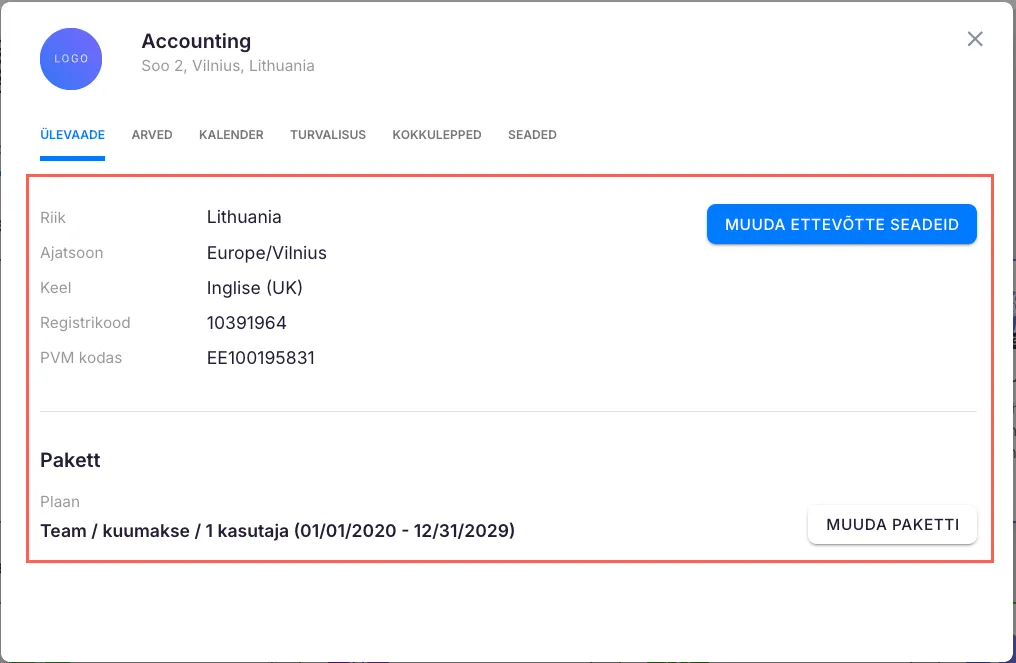Viewport: 1016px width, 663px height.
Task: Switch to the ÜLEVAADE tab
Action: click(72, 135)
